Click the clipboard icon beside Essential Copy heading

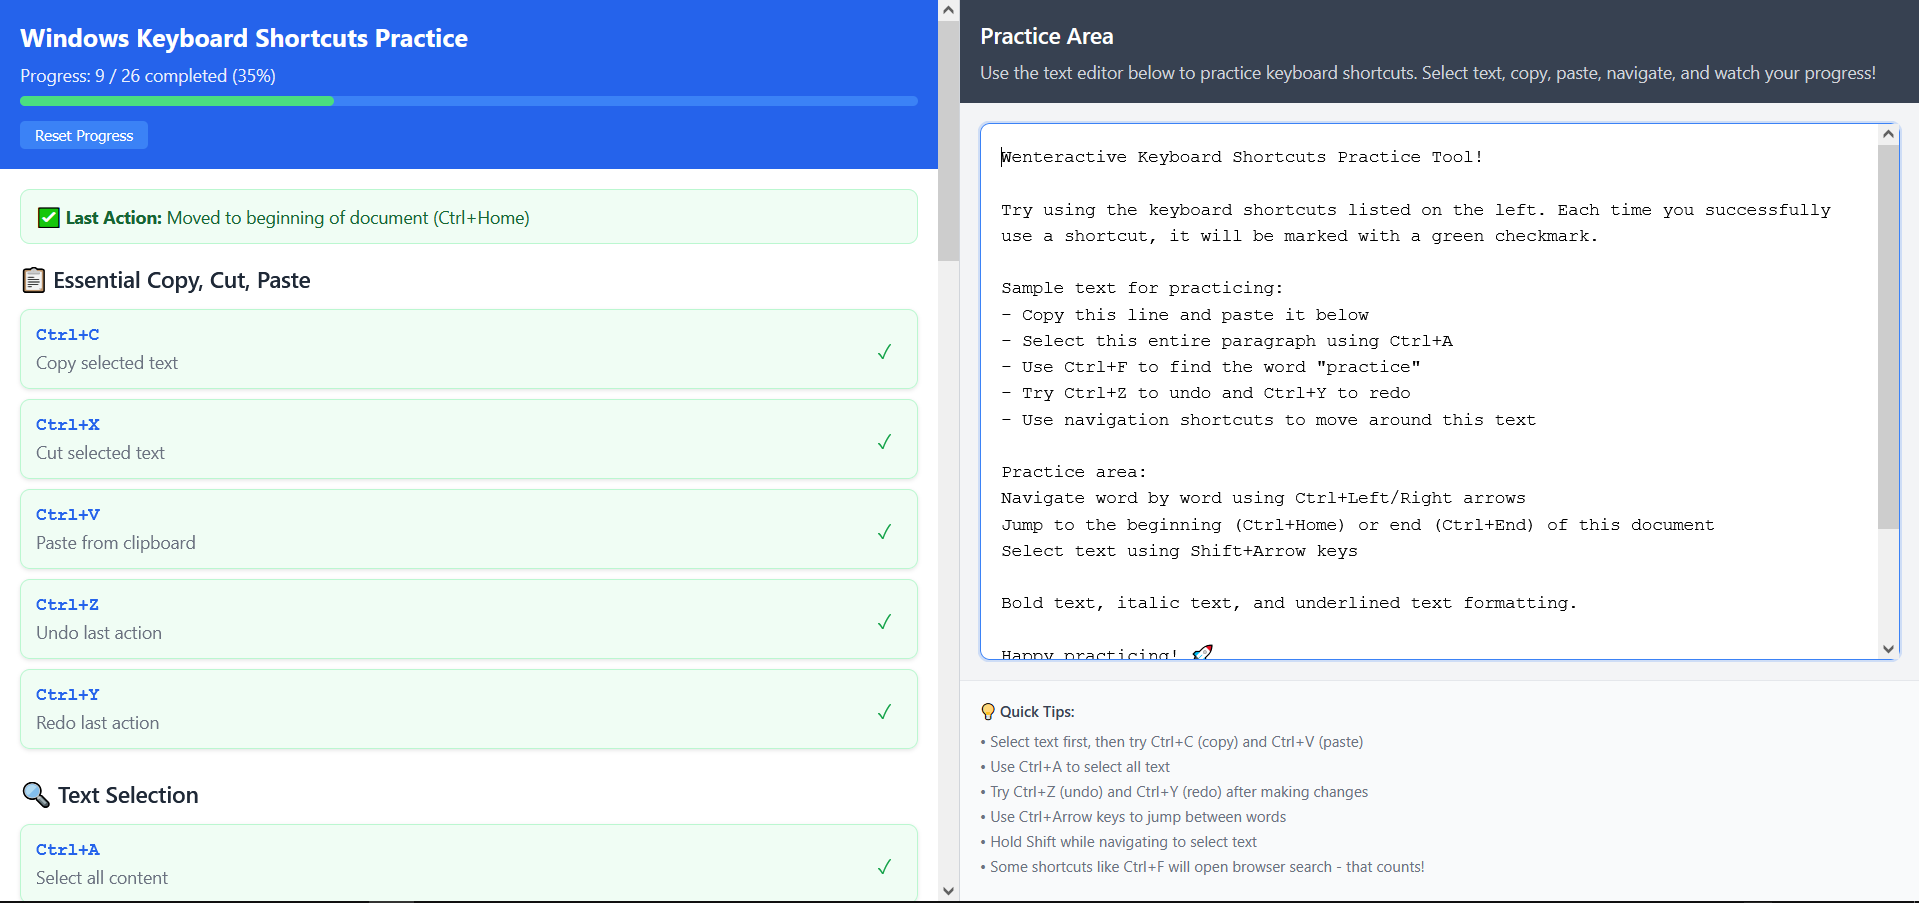point(34,280)
